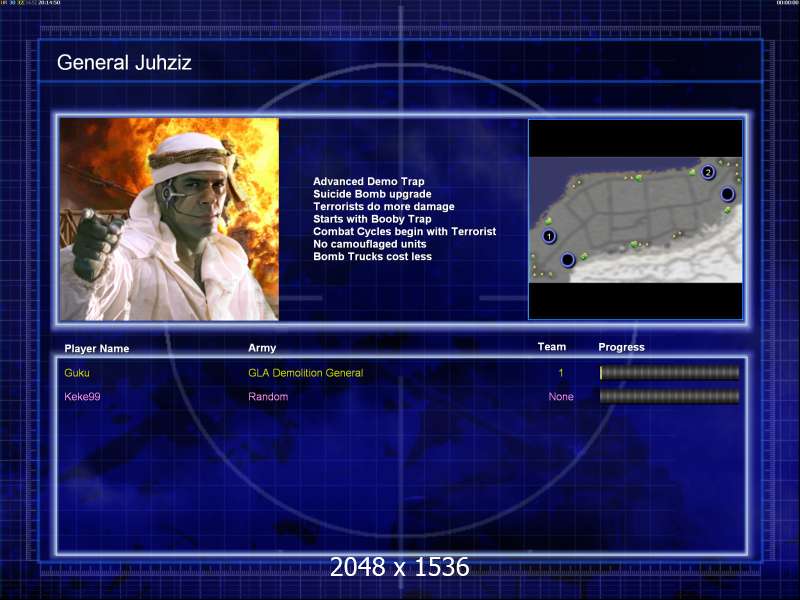This screenshot has height=600, width=800.
Task: Click 'Random' army entry for Keke99
Action: pyautogui.click(x=268, y=396)
